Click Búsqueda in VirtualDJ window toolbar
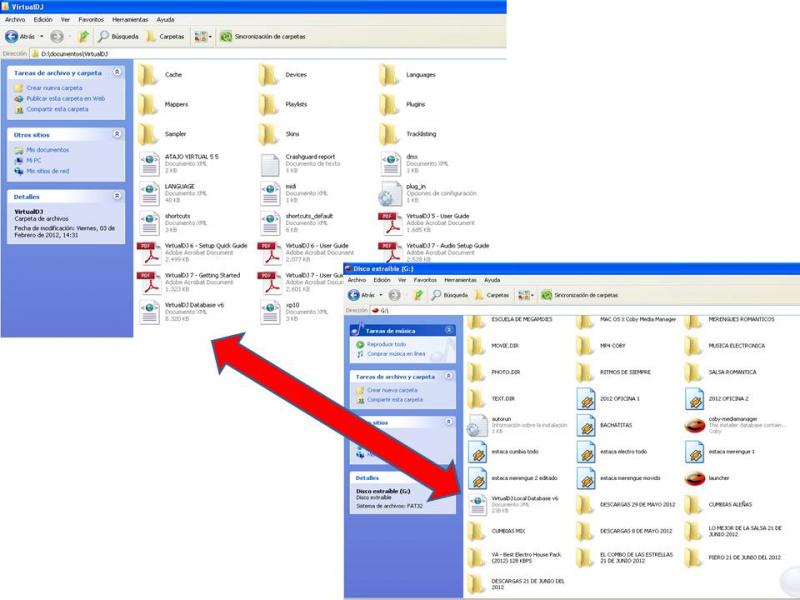Viewport: 800px width, 600px height. point(118,37)
